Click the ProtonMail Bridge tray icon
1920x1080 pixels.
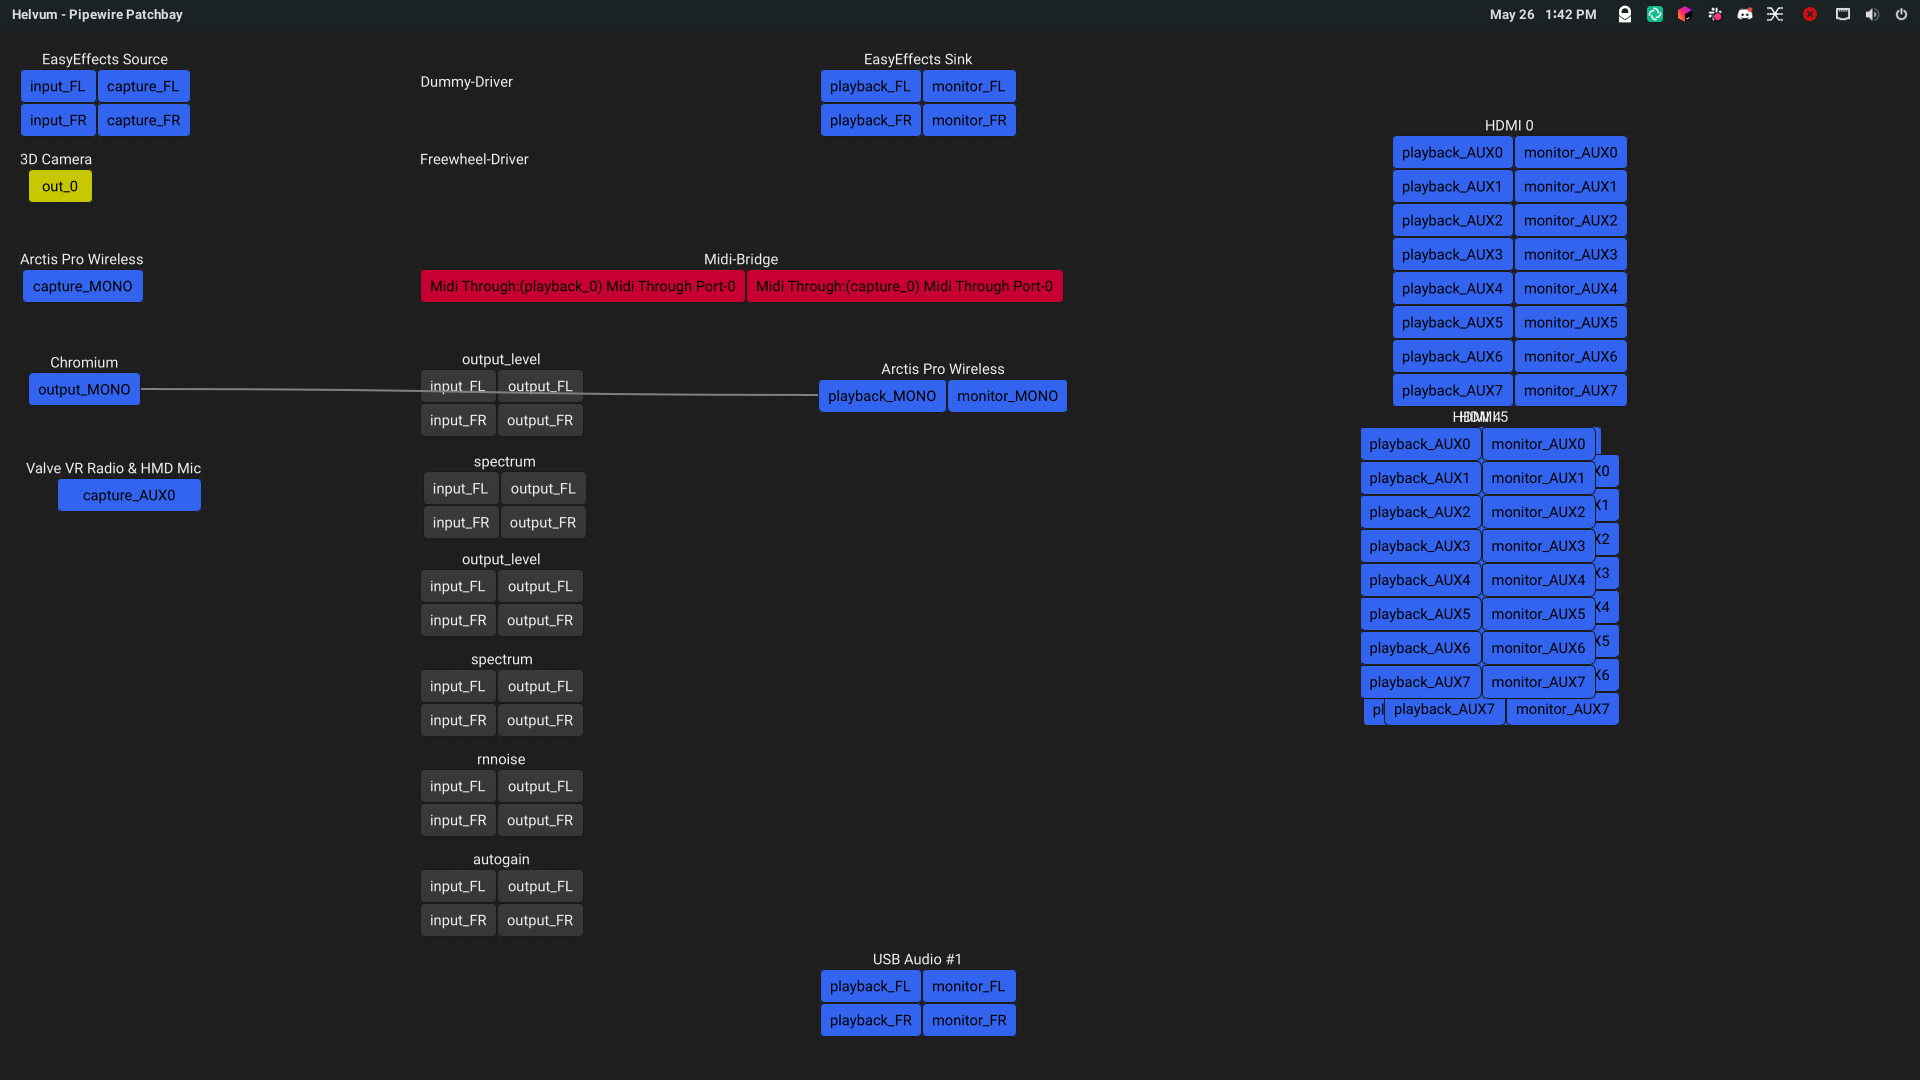(1624, 14)
